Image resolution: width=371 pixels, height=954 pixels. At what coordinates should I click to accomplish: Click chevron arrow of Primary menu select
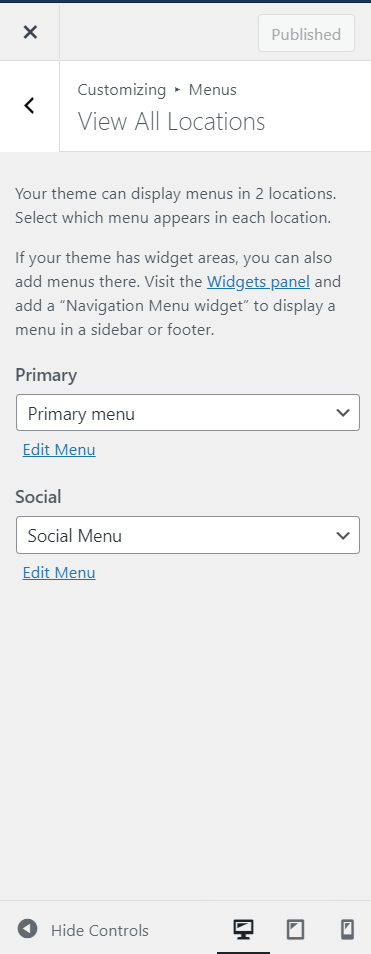(x=343, y=413)
